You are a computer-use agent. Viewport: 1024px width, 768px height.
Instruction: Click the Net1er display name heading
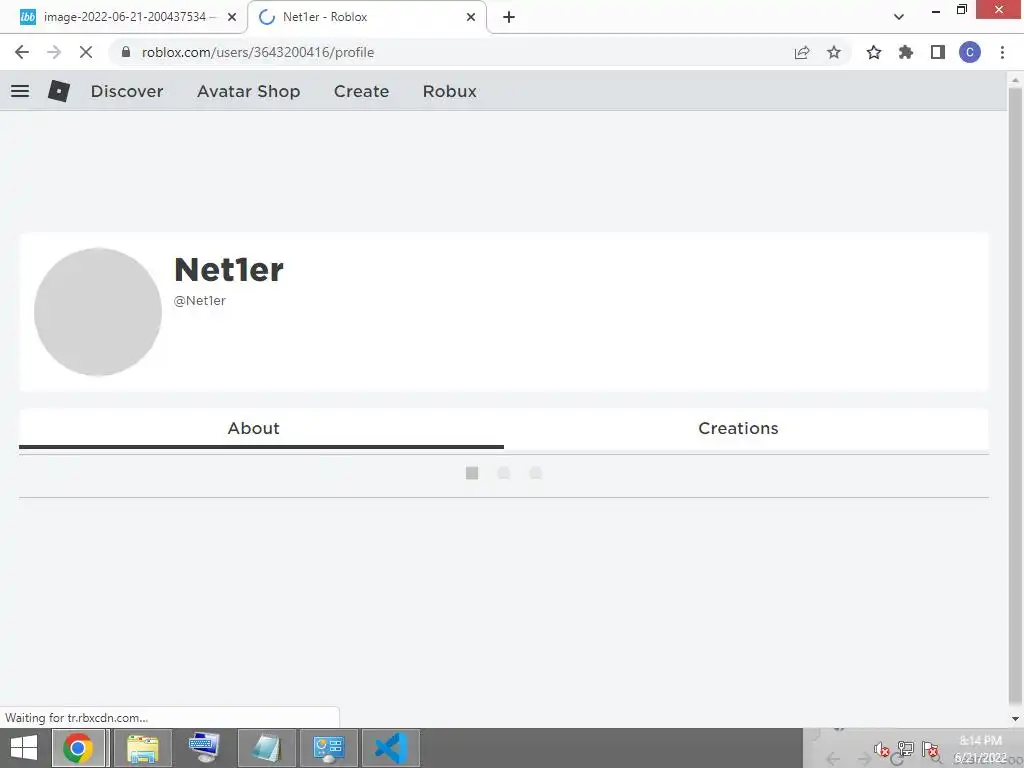point(229,270)
